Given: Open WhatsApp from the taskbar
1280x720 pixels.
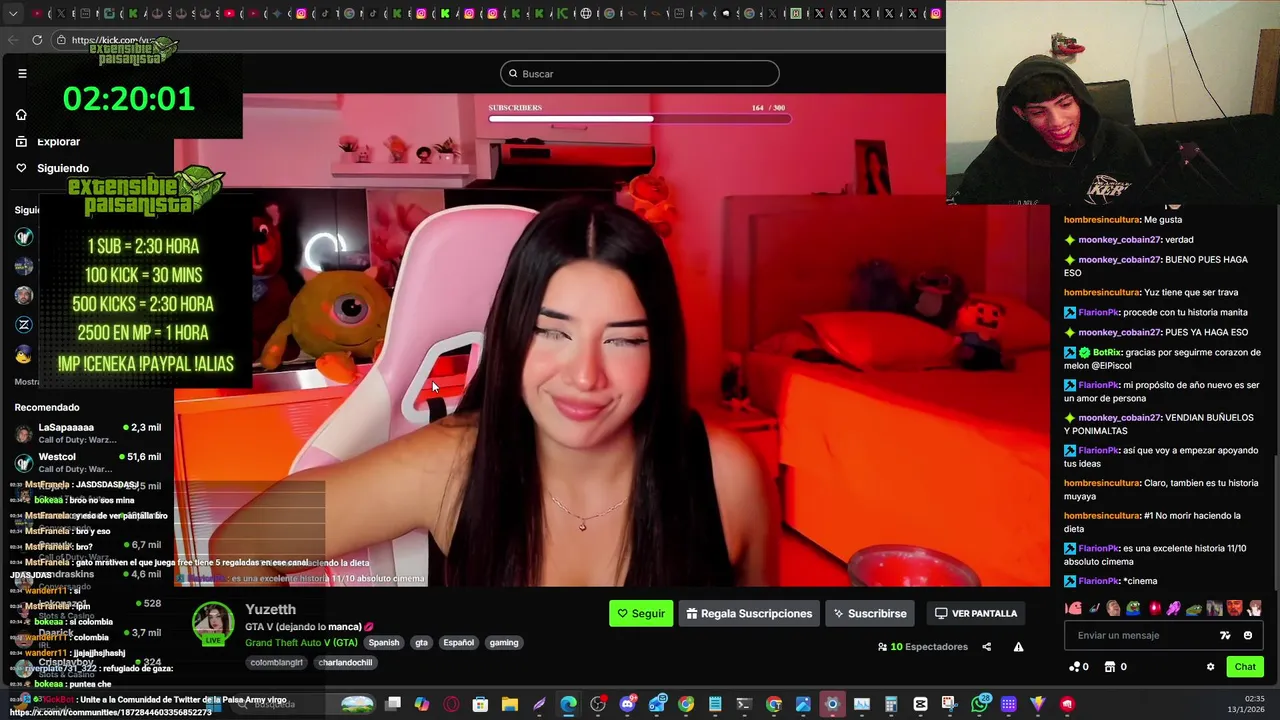Looking at the screenshot, I should (980, 704).
